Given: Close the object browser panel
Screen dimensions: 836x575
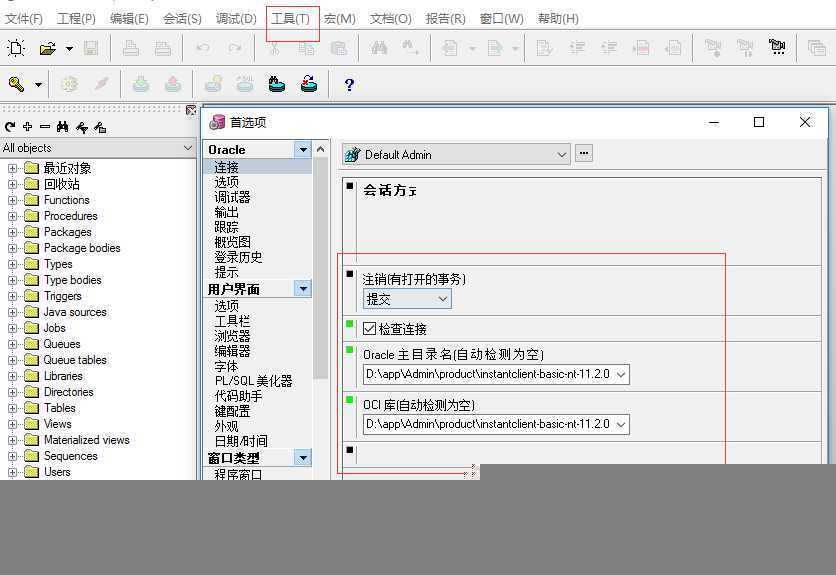Looking at the screenshot, I should pyautogui.click(x=191, y=110).
